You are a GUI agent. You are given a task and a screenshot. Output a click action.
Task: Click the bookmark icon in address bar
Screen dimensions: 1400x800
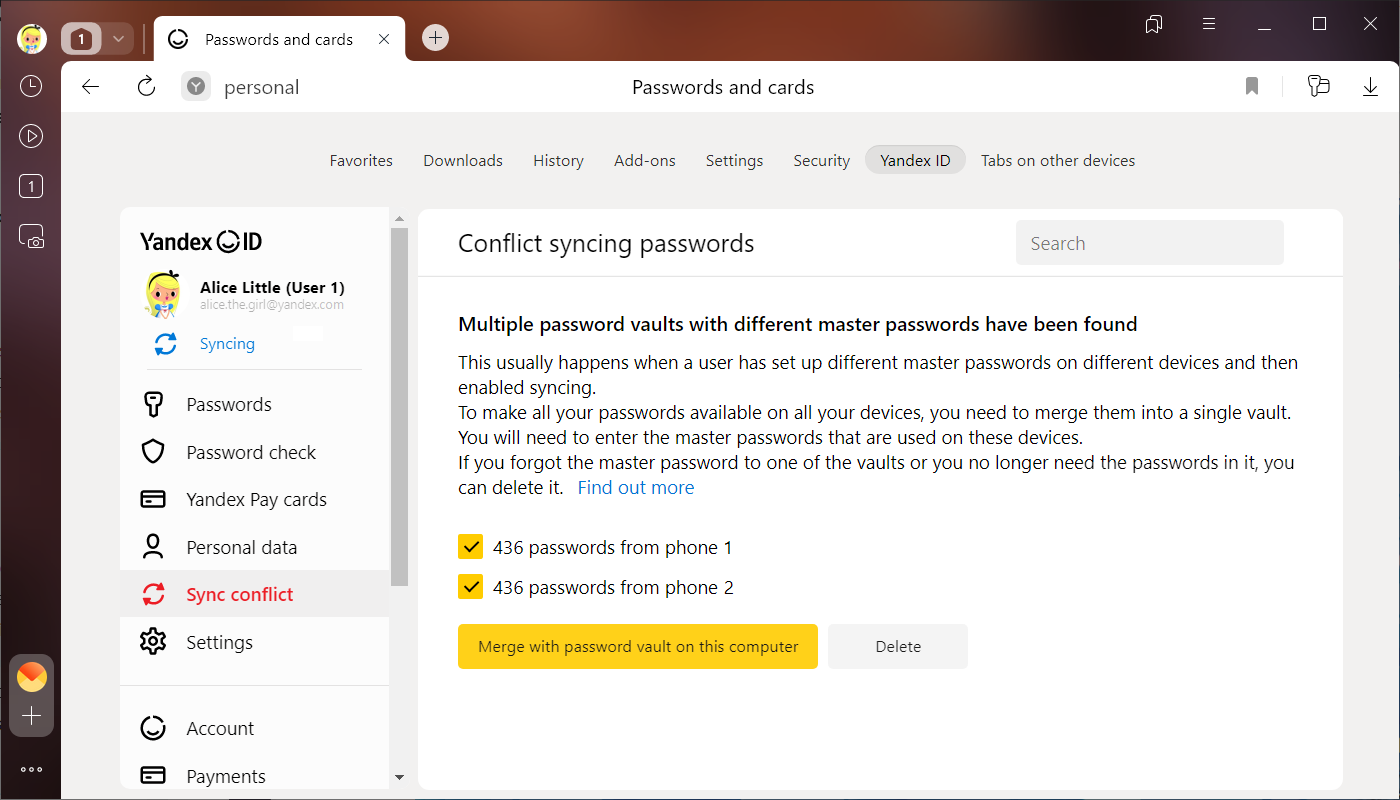1252,87
